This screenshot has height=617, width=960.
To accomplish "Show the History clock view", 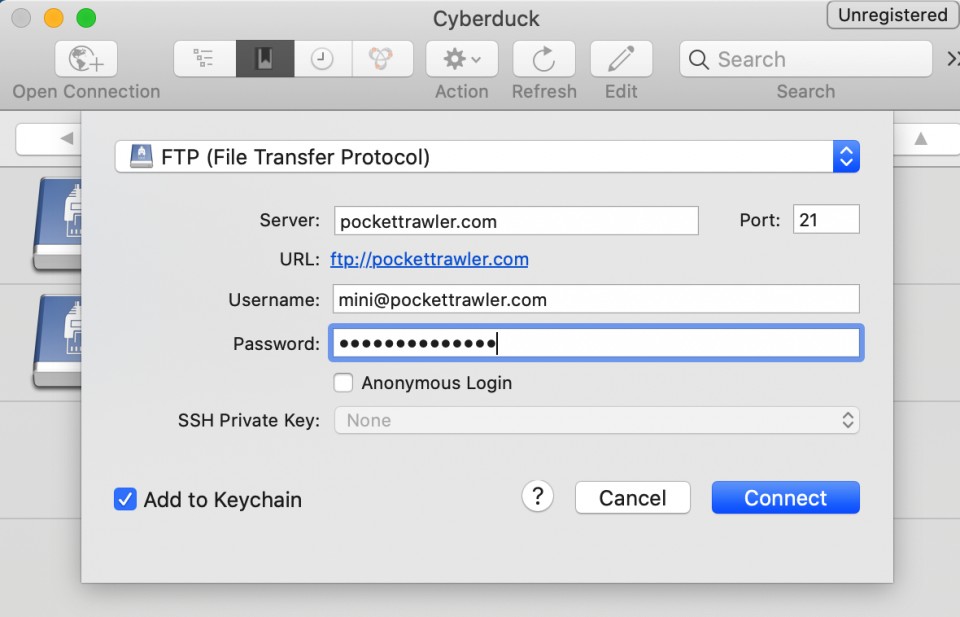I will point(323,59).
